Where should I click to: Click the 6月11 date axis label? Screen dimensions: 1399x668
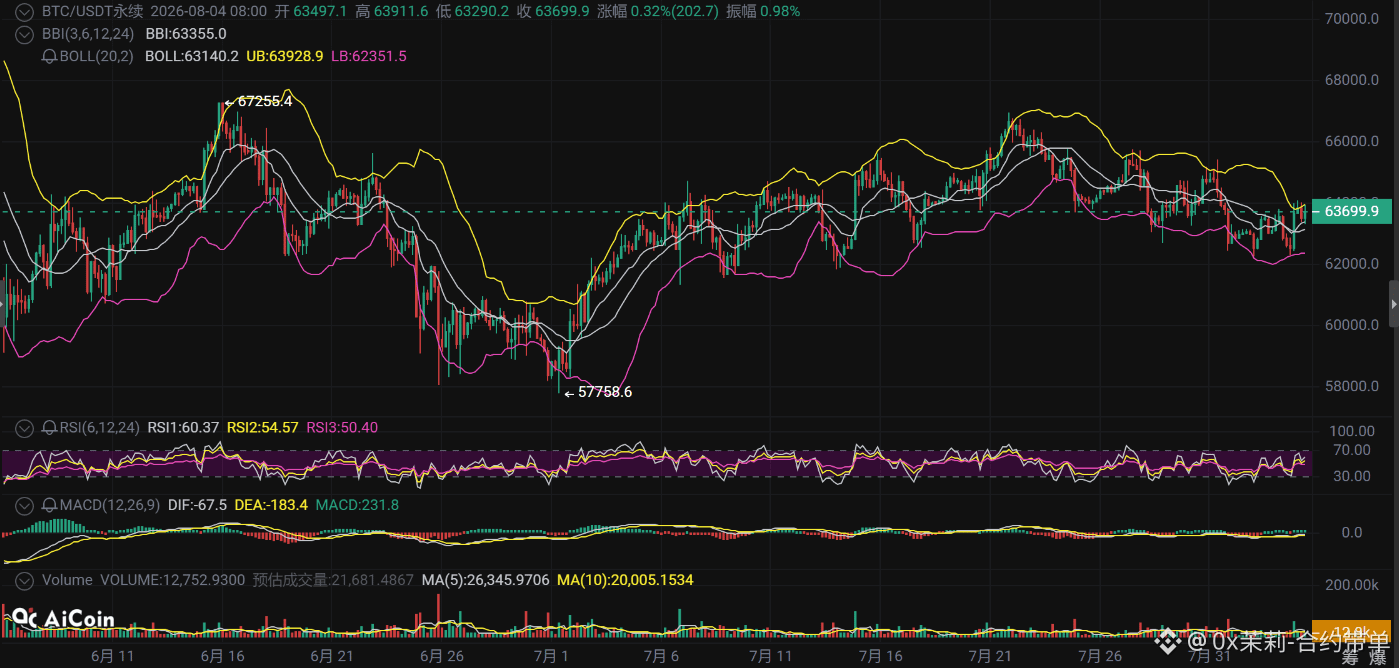[112, 656]
